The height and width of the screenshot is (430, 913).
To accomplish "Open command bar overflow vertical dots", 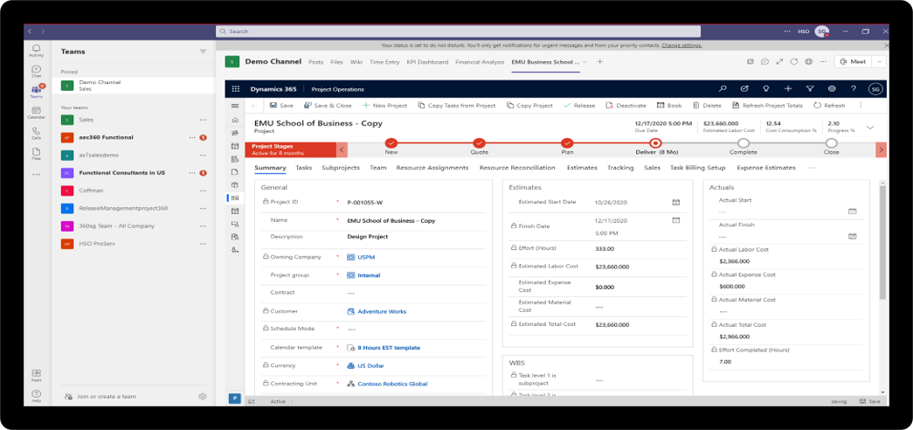I will [861, 105].
